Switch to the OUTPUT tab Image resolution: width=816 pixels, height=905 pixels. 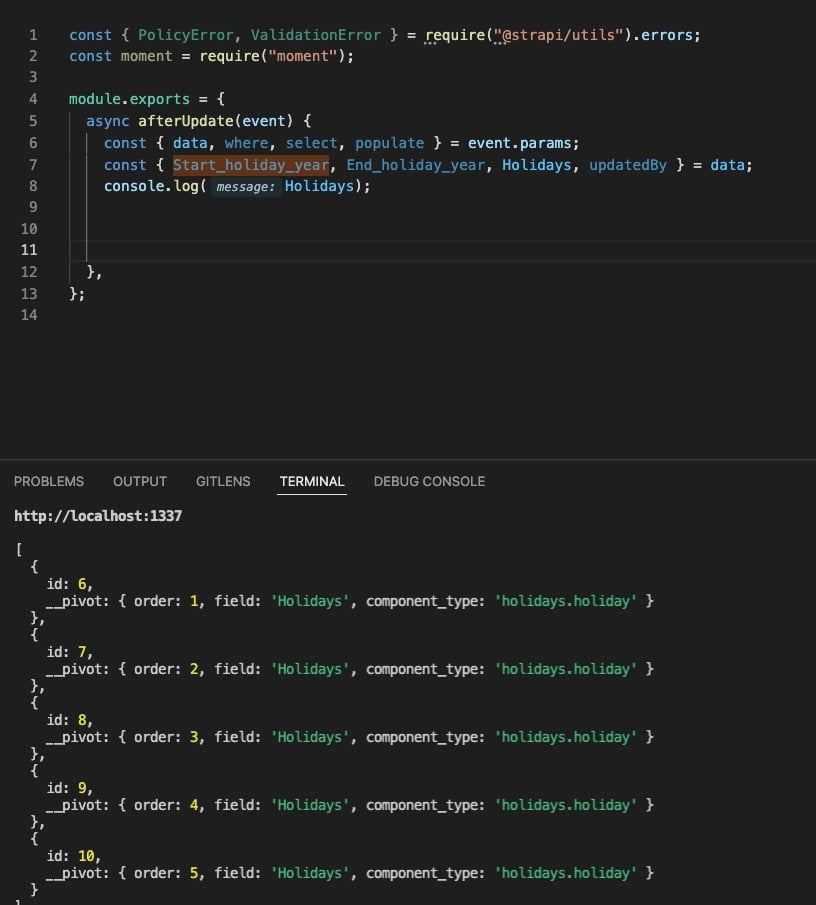pyautogui.click(x=140, y=481)
